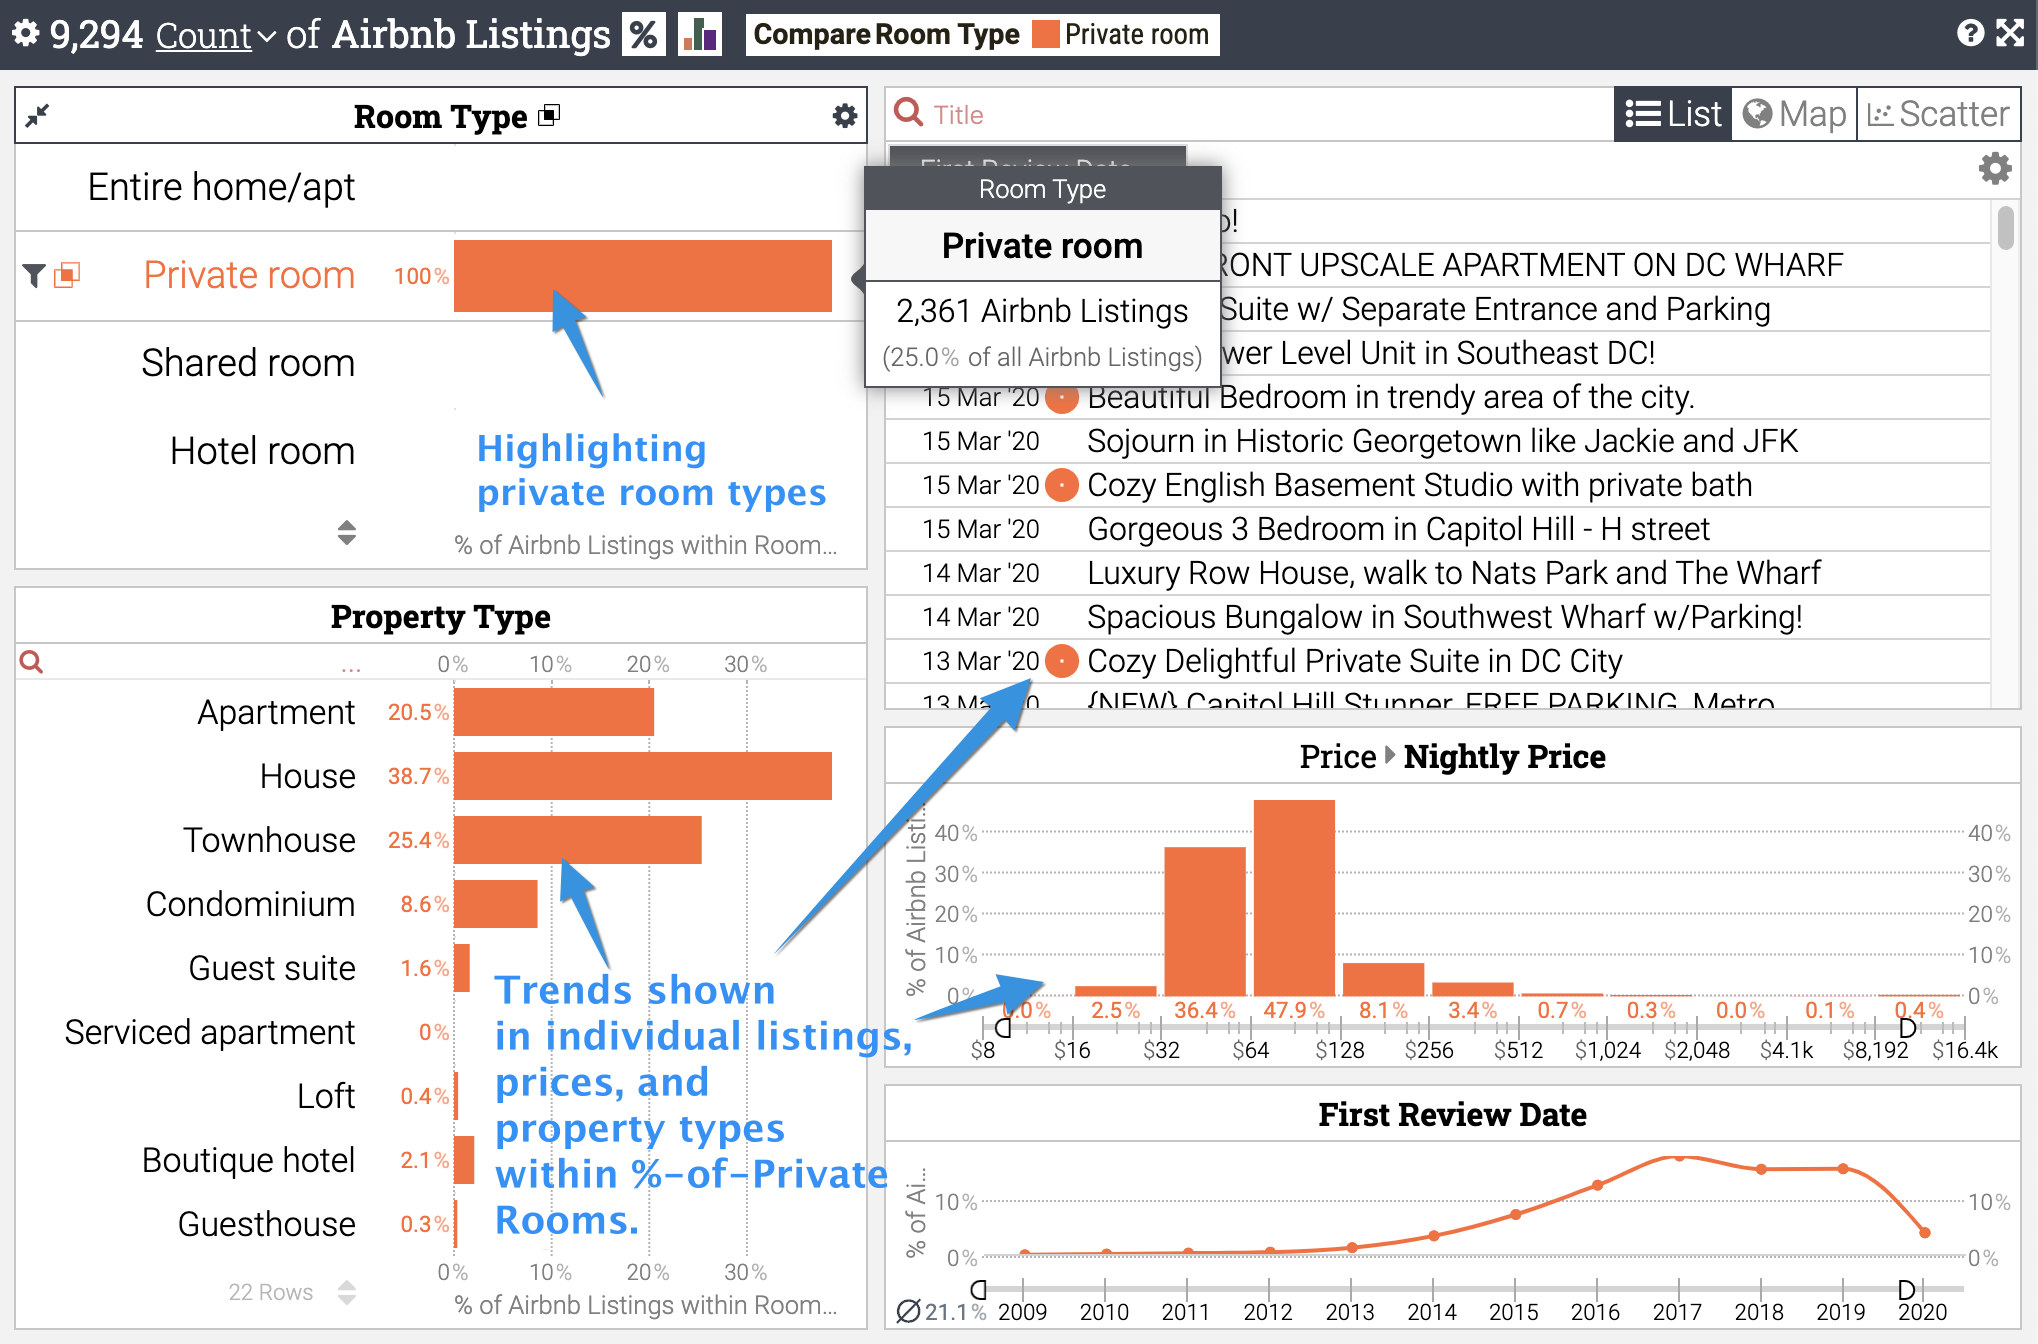Switch to the Map view tab
The image size is (2038, 1344).
coord(1794,114)
